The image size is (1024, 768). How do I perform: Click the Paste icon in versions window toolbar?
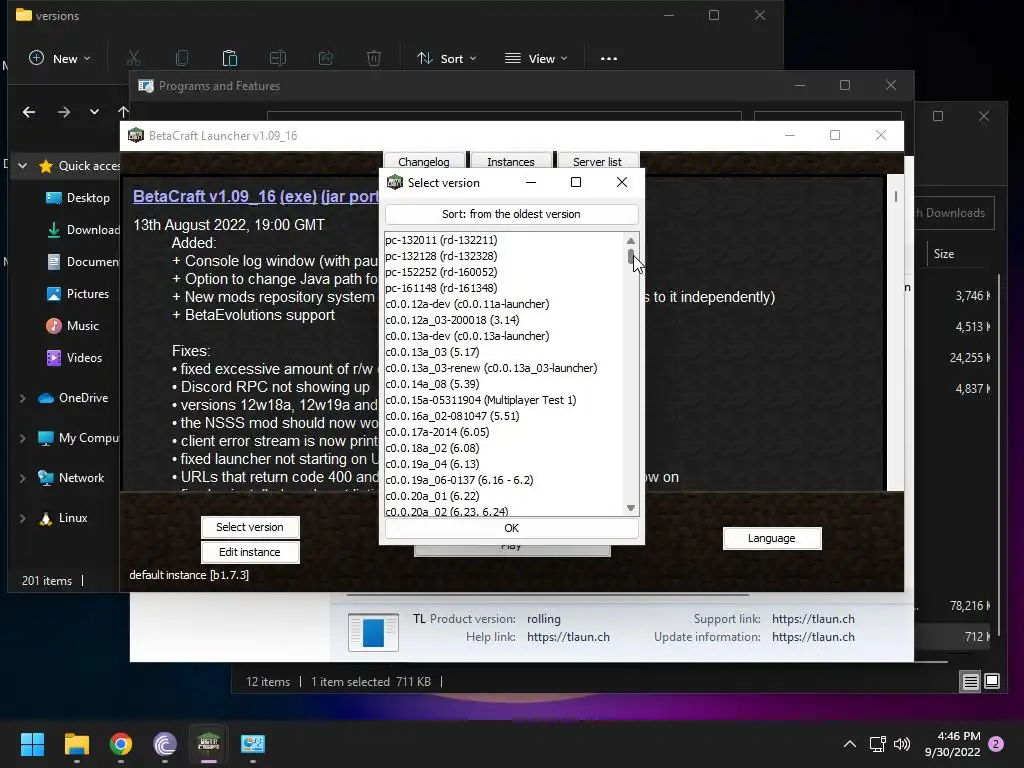pos(230,58)
